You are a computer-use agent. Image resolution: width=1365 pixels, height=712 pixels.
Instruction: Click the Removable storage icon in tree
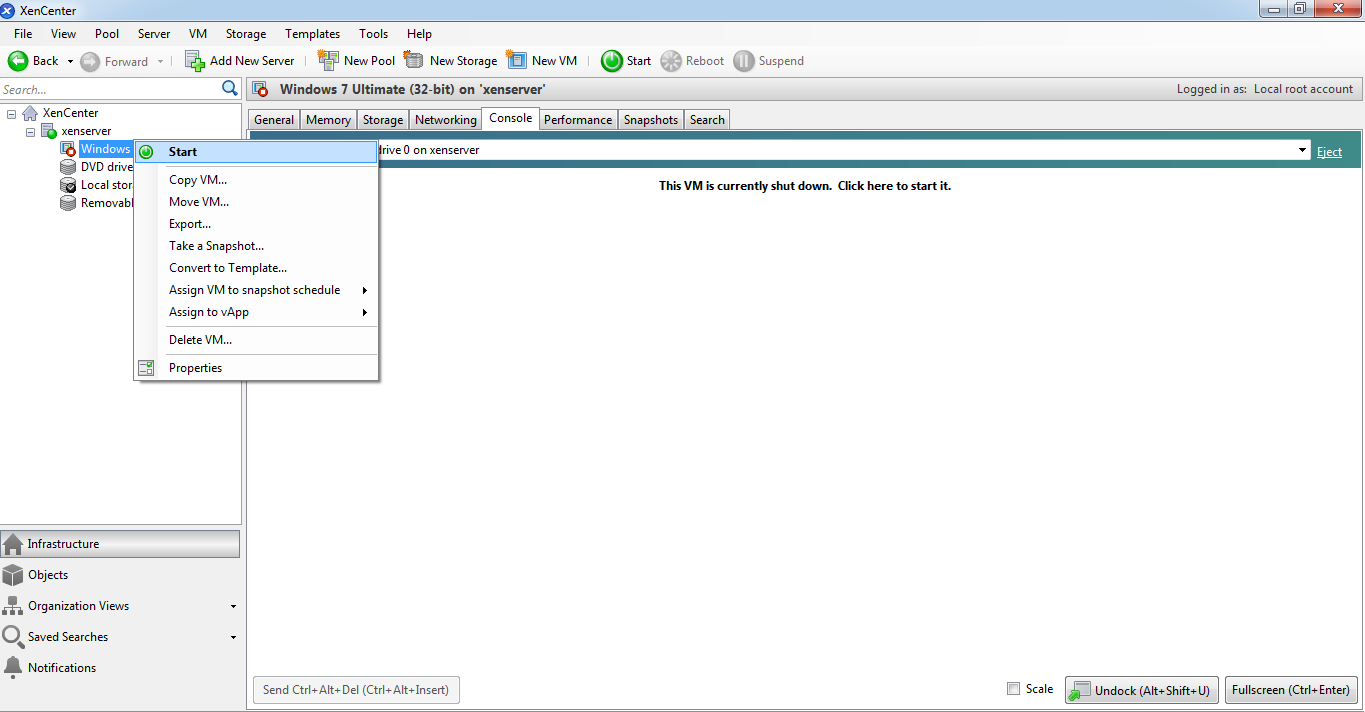point(68,203)
